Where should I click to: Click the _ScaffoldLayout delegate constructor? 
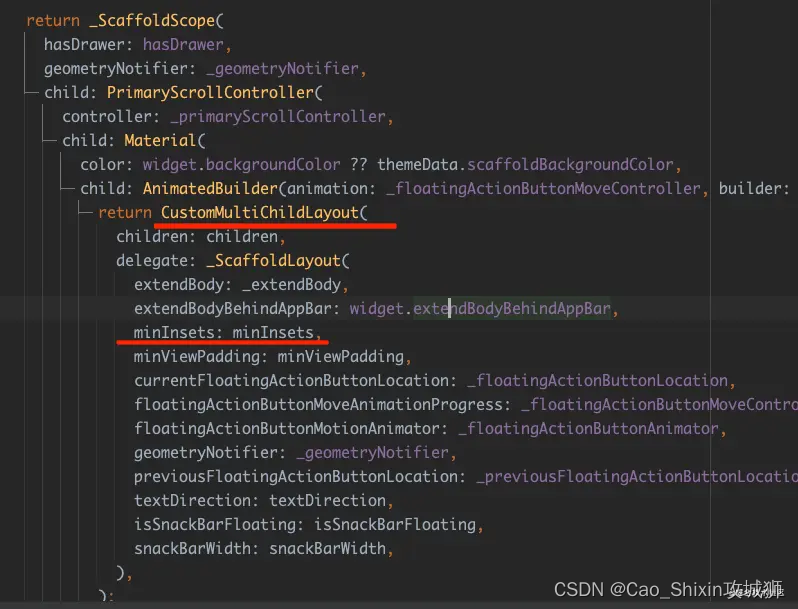pyautogui.click(x=274, y=261)
